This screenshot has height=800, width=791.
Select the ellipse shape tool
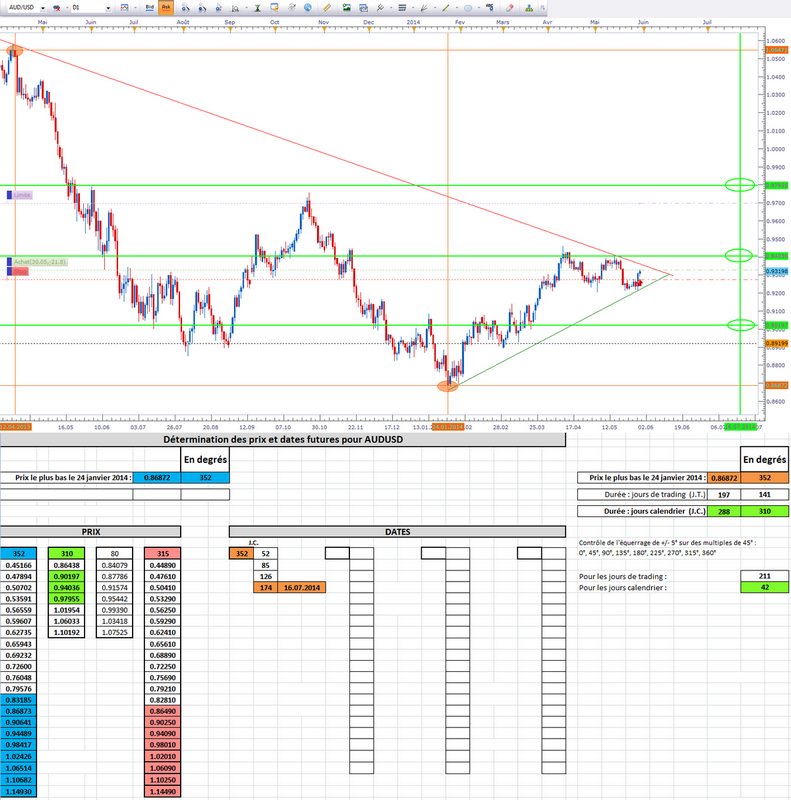tap(468, 8)
